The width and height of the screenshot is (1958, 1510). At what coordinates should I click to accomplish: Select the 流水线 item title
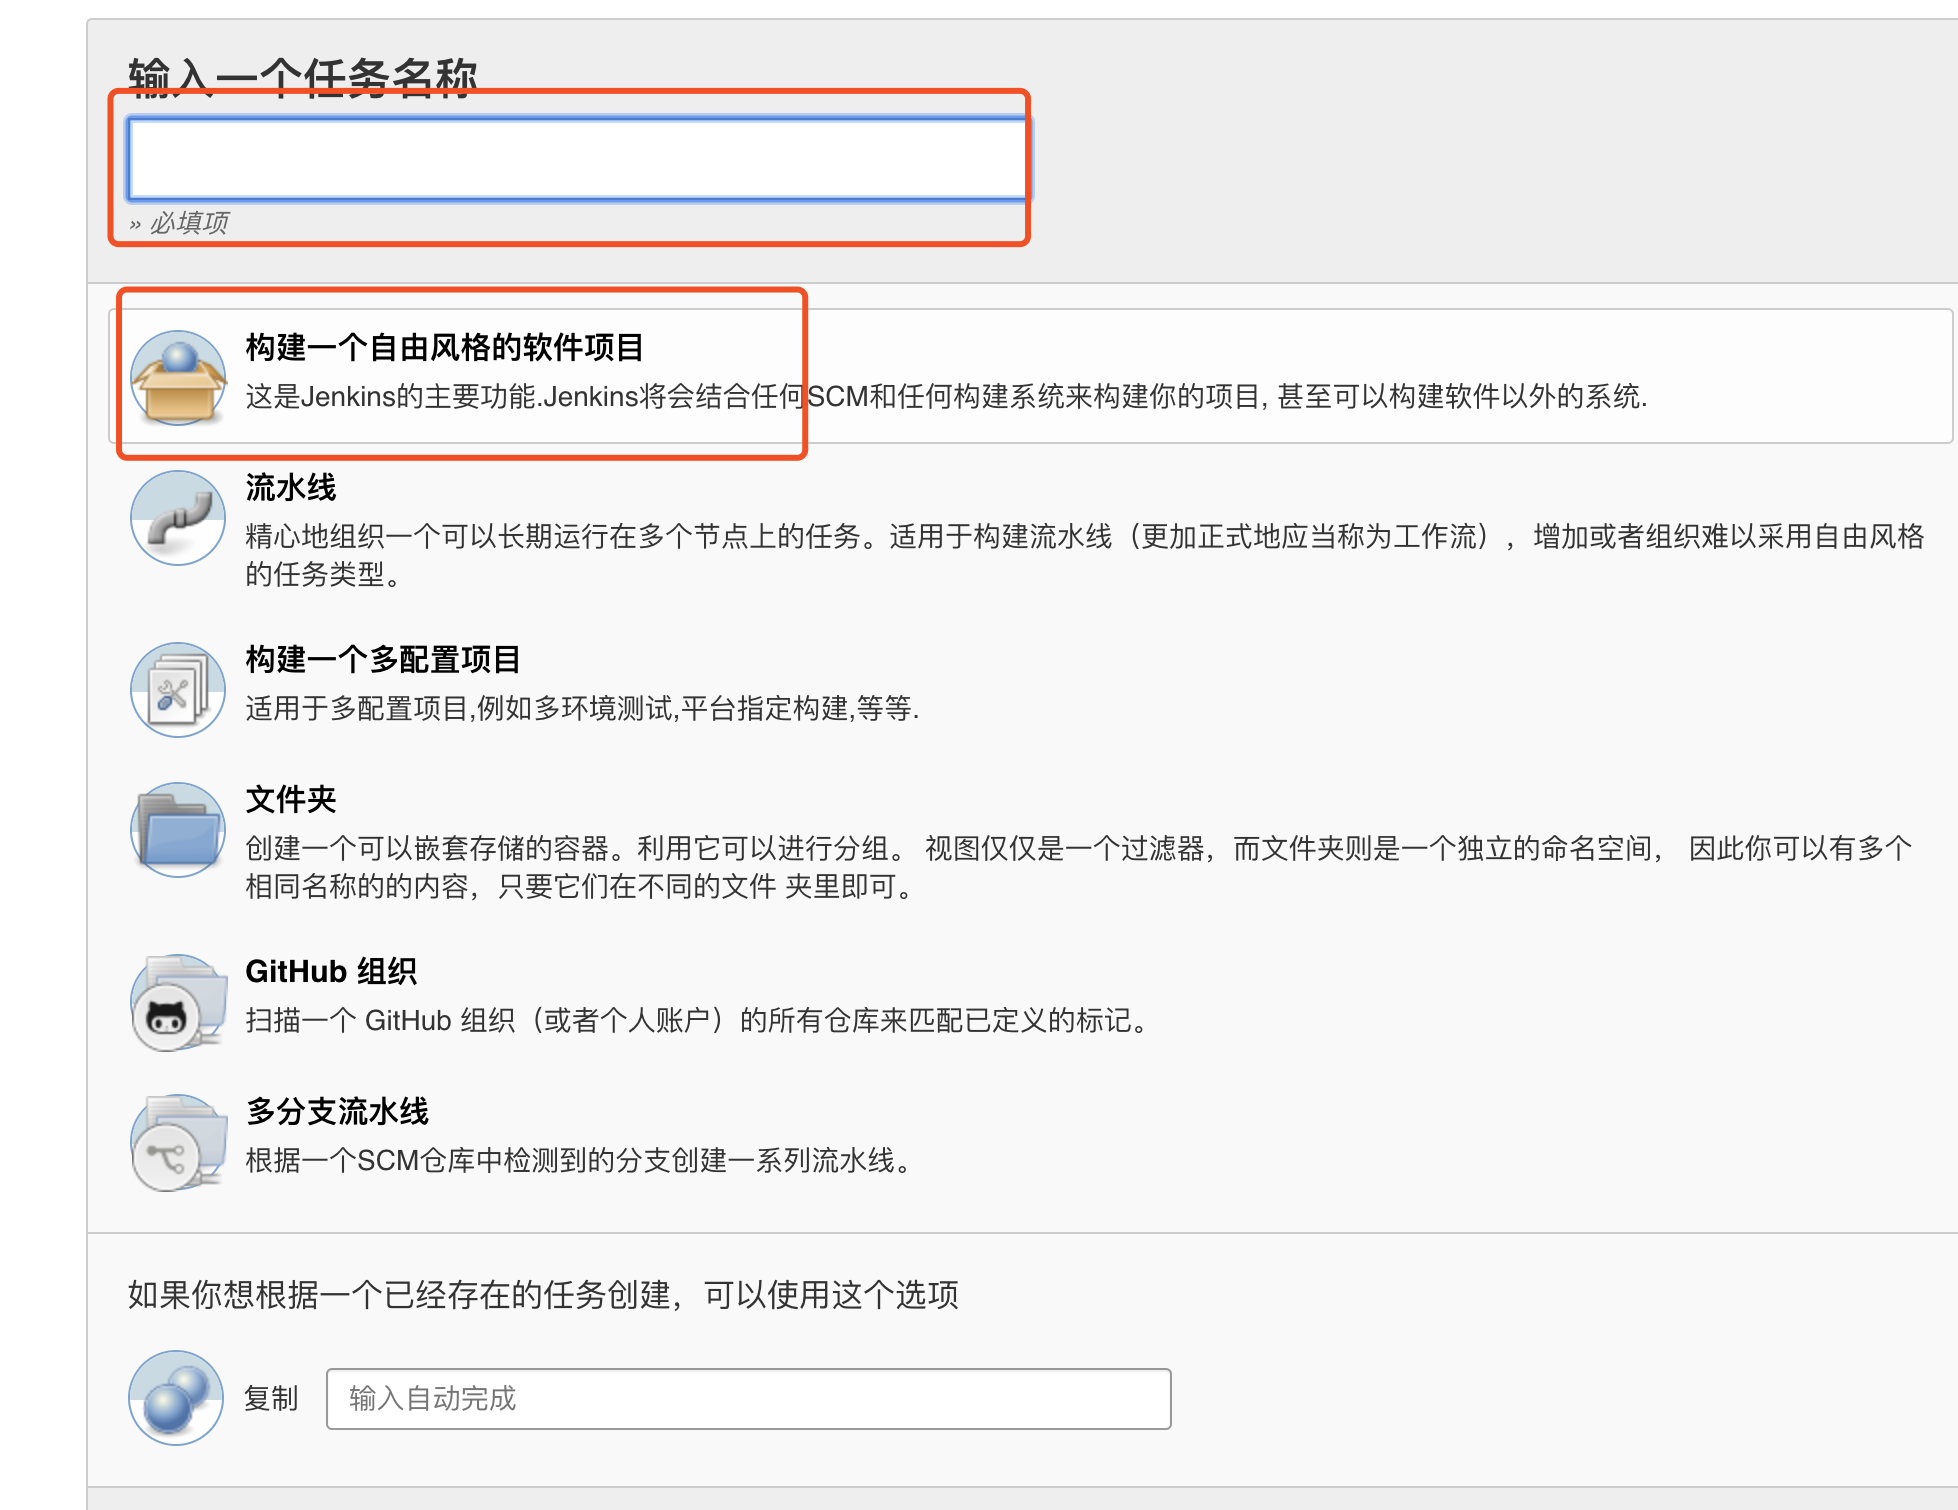click(291, 488)
